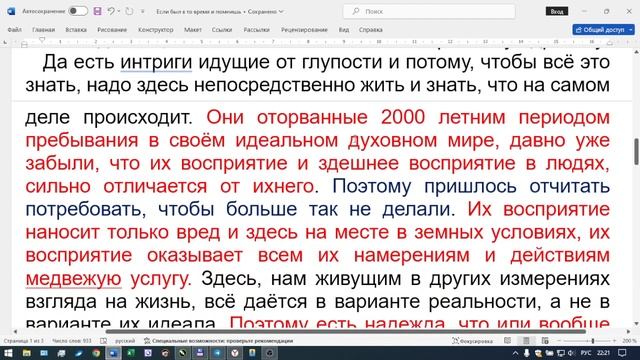Click the scroll right arrow
Screen dimensions: 640x360
click(629, 331)
